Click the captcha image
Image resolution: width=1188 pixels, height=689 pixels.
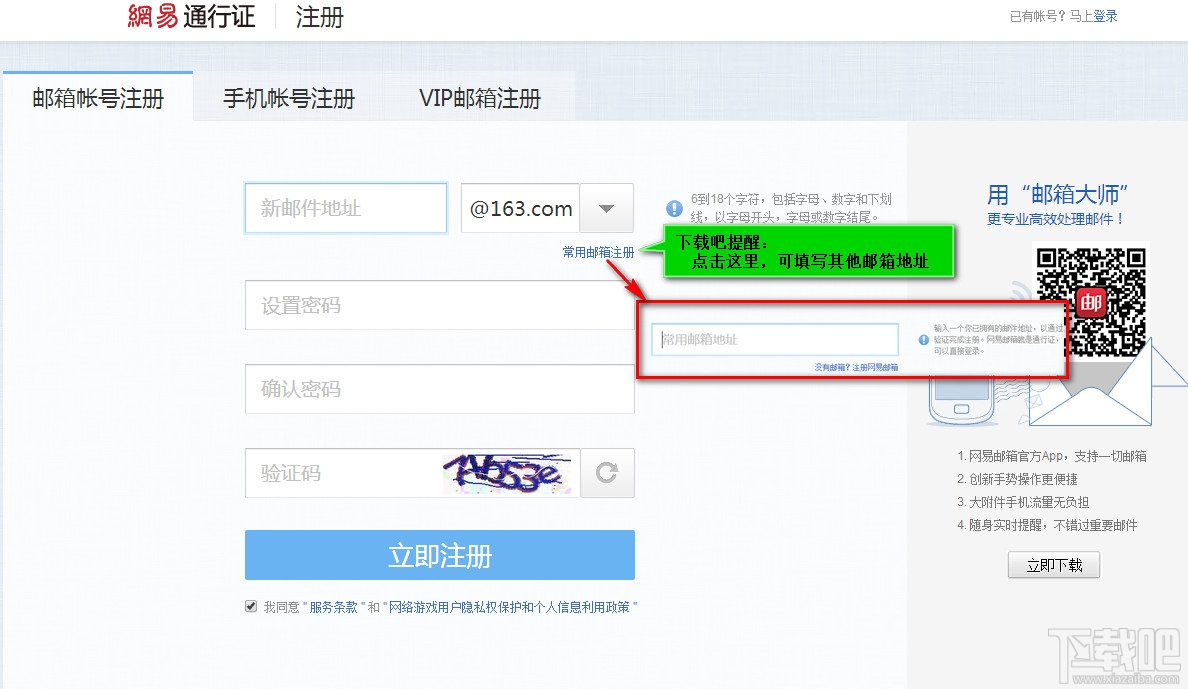pyautogui.click(x=507, y=473)
